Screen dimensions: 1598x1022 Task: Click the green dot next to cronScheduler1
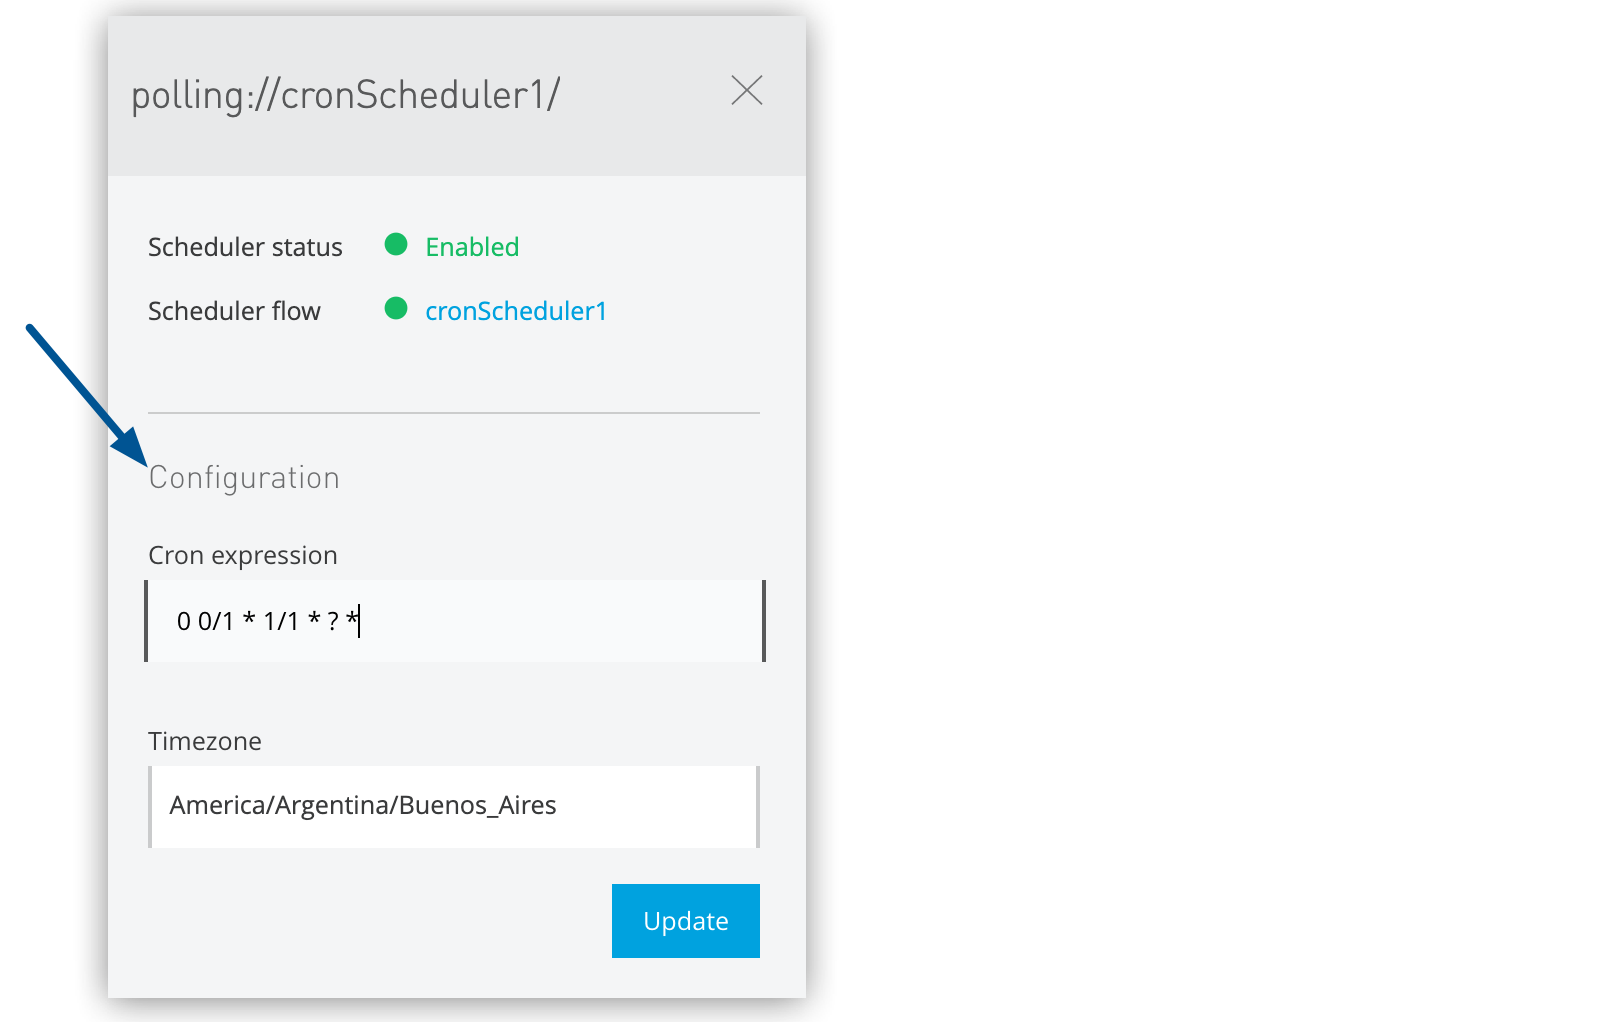(396, 309)
